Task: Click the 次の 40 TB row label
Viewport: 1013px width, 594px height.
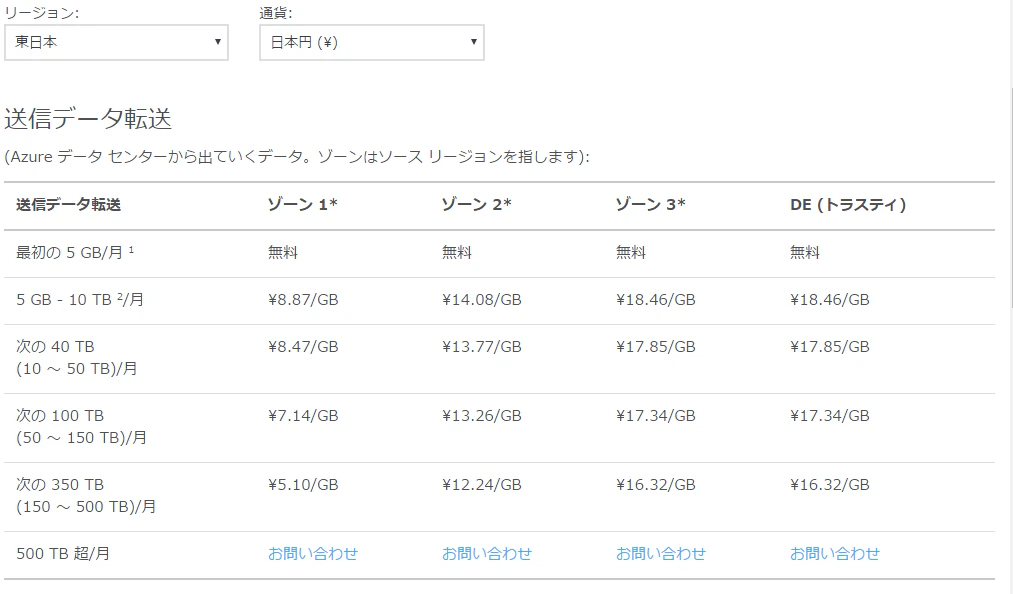Action: 77,358
